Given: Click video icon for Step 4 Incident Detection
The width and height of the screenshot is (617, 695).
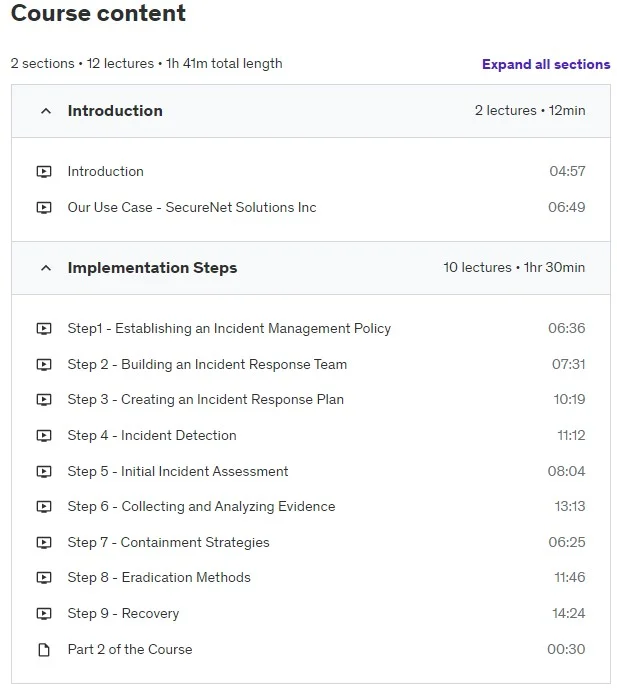Looking at the screenshot, I should 44,436.
